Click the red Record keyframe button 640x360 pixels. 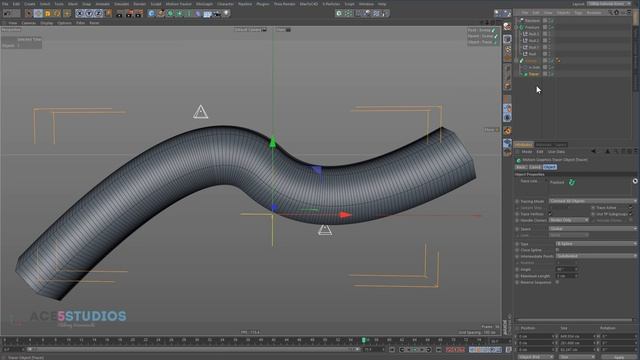coord(449,350)
